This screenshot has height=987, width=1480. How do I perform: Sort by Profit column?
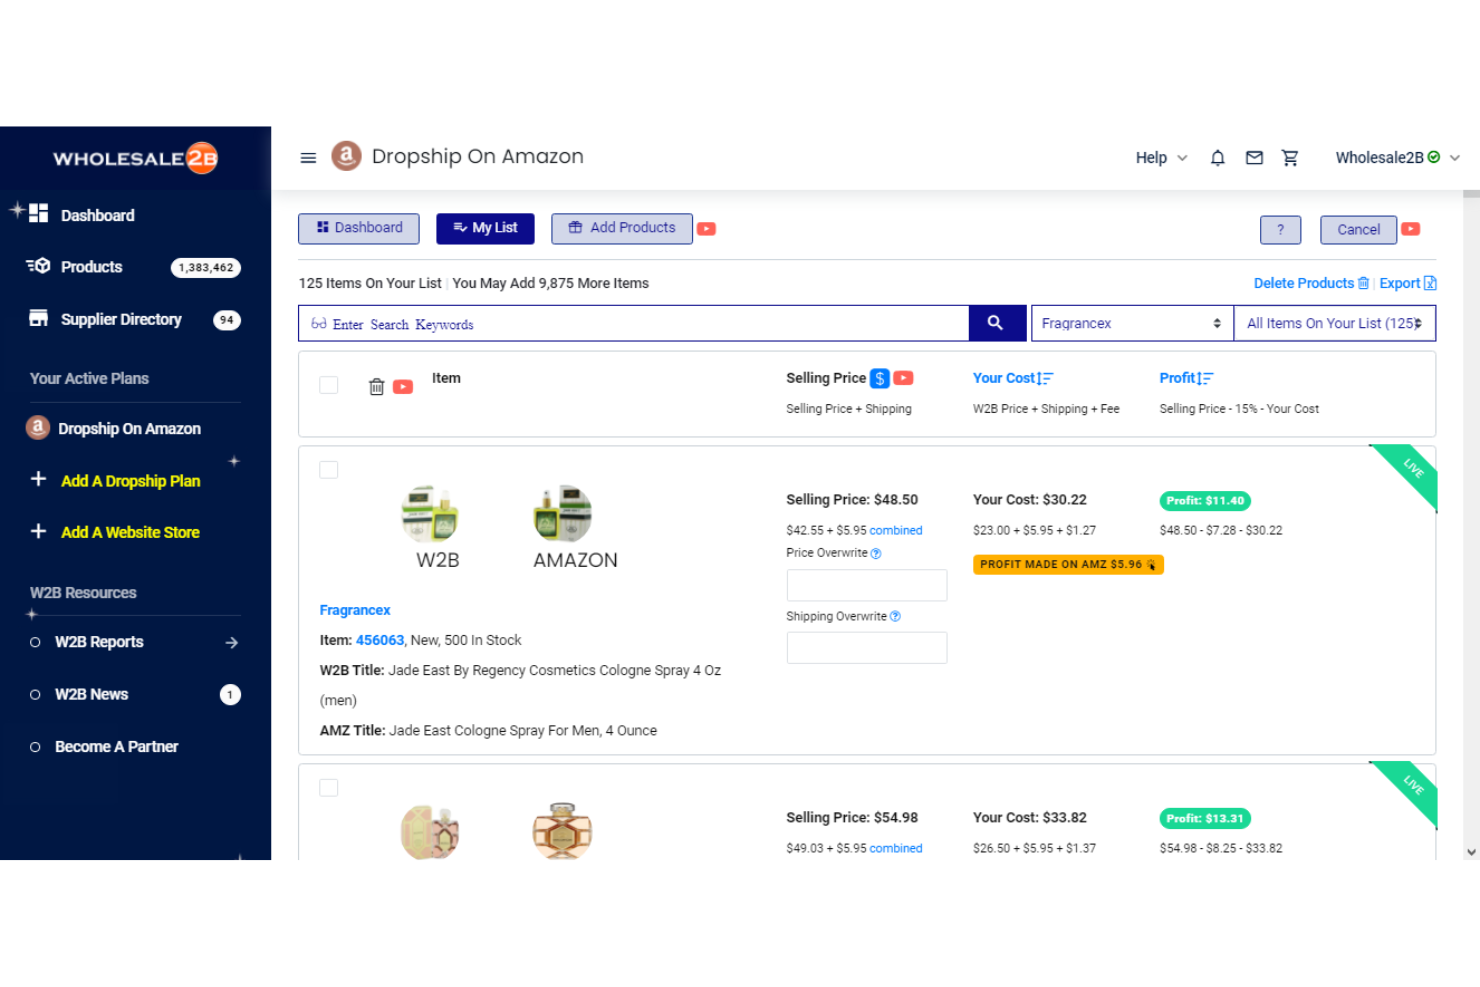tap(1186, 378)
